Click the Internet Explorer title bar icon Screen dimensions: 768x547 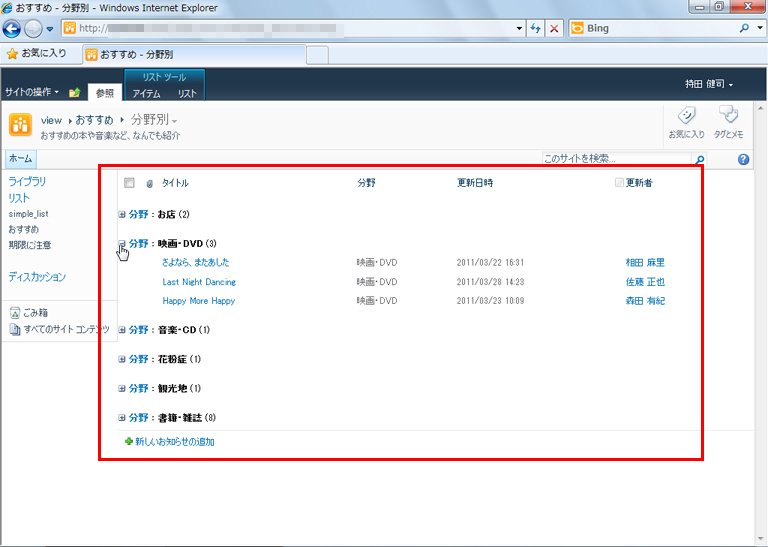click(x=7, y=7)
